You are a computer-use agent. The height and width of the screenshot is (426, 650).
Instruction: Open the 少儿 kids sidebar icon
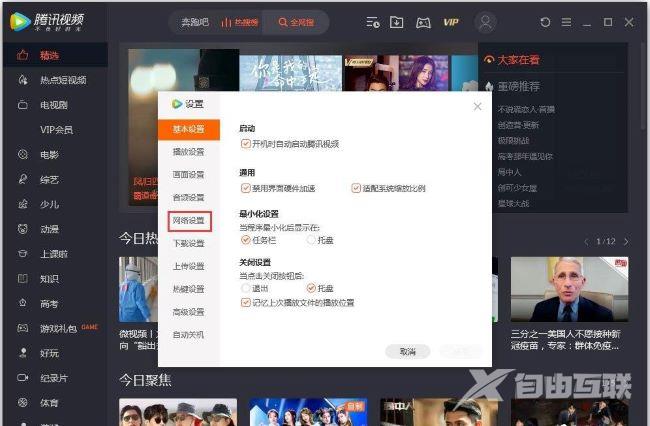click(x=23, y=204)
